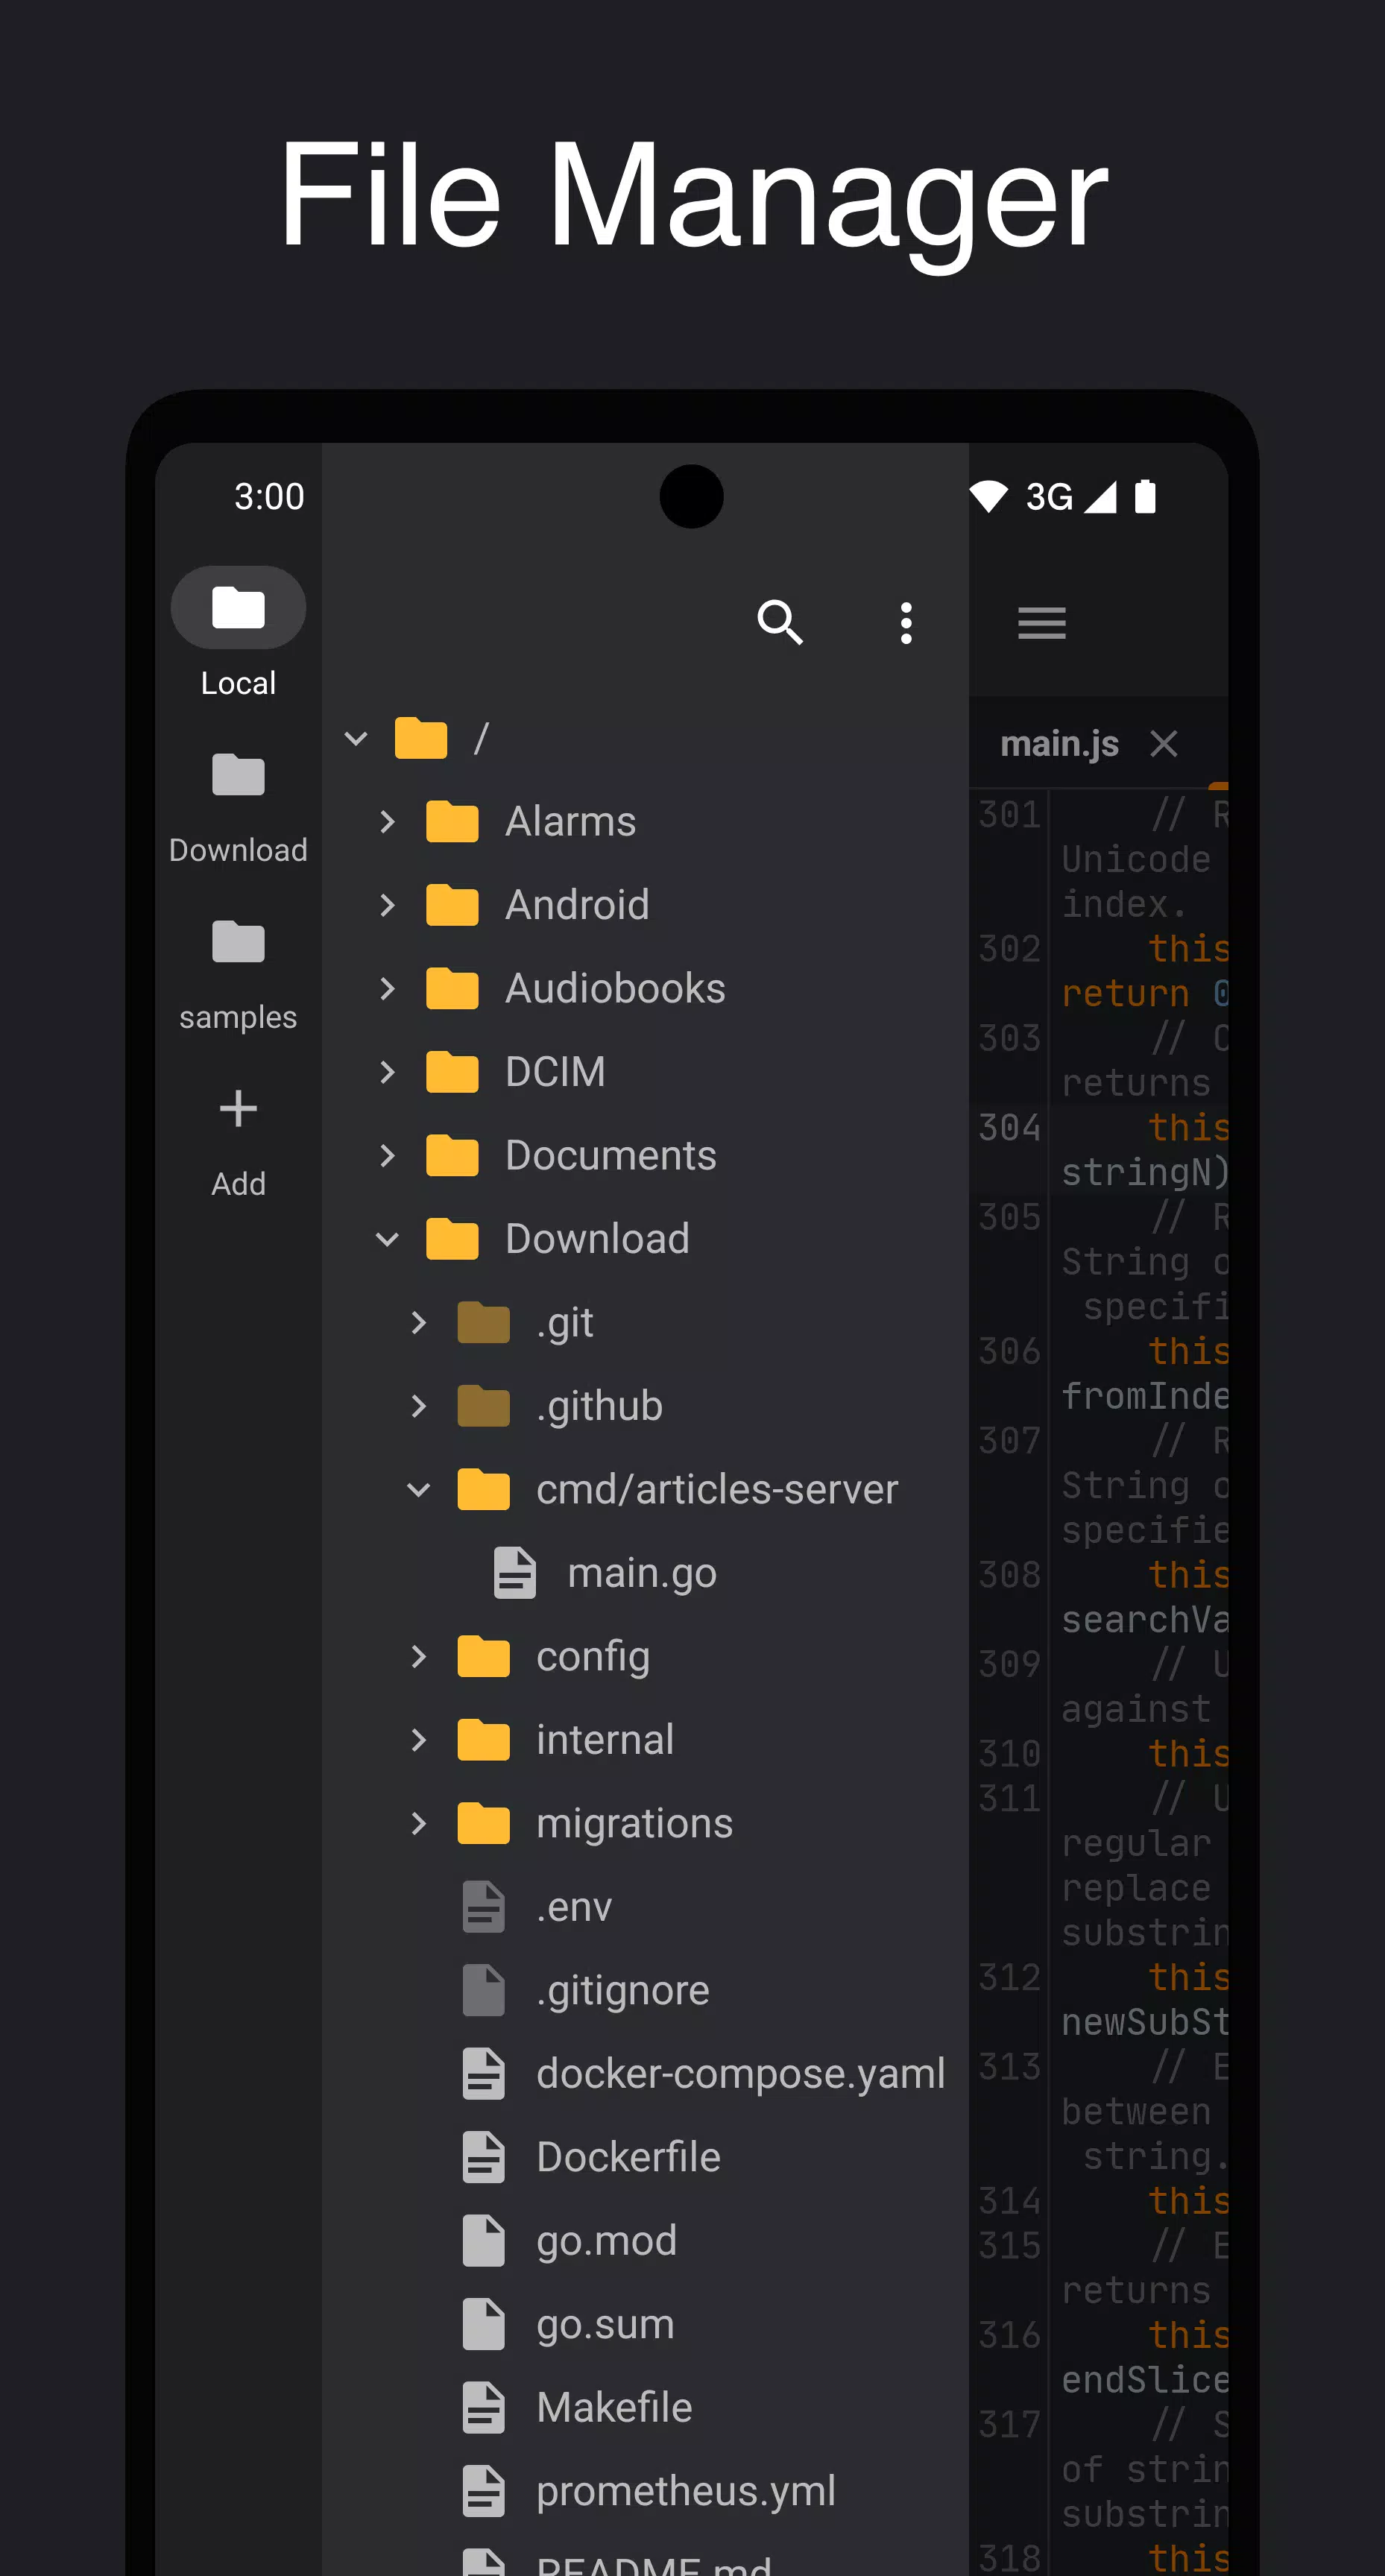Click the dimmed .git folder icon

point(483,1323)
